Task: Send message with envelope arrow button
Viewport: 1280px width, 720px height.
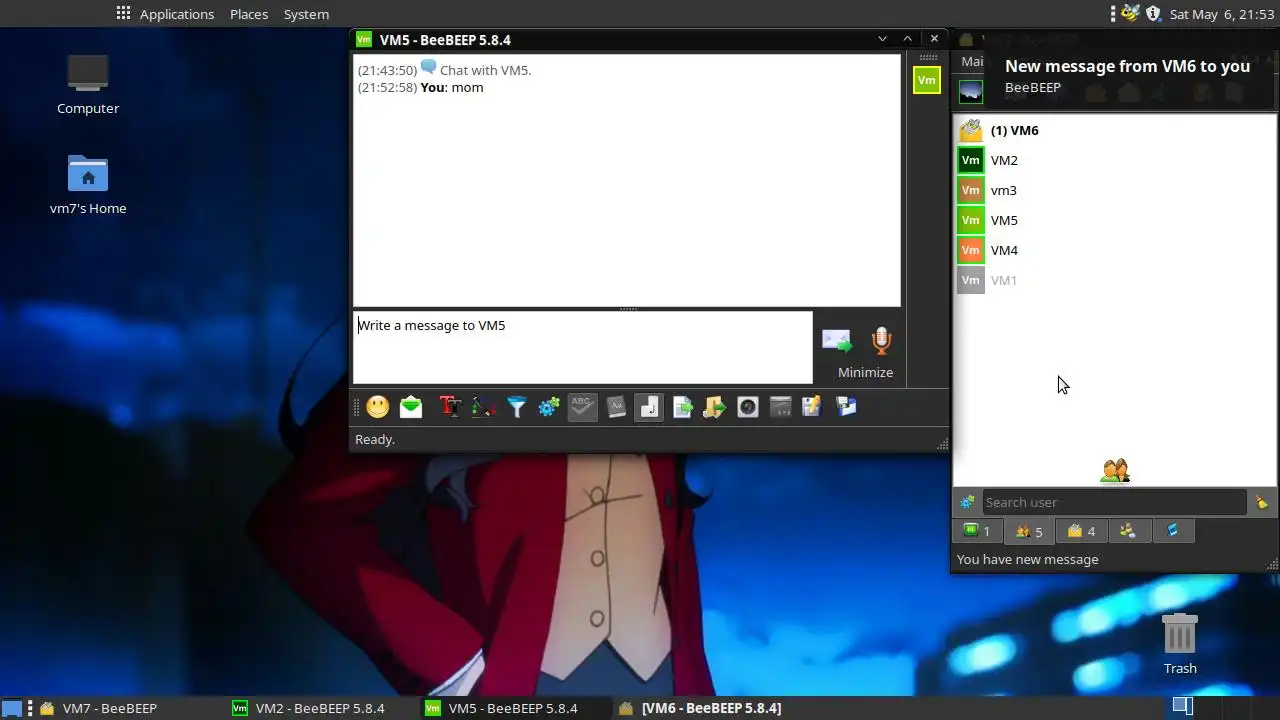Action: [x=837, y=341]
